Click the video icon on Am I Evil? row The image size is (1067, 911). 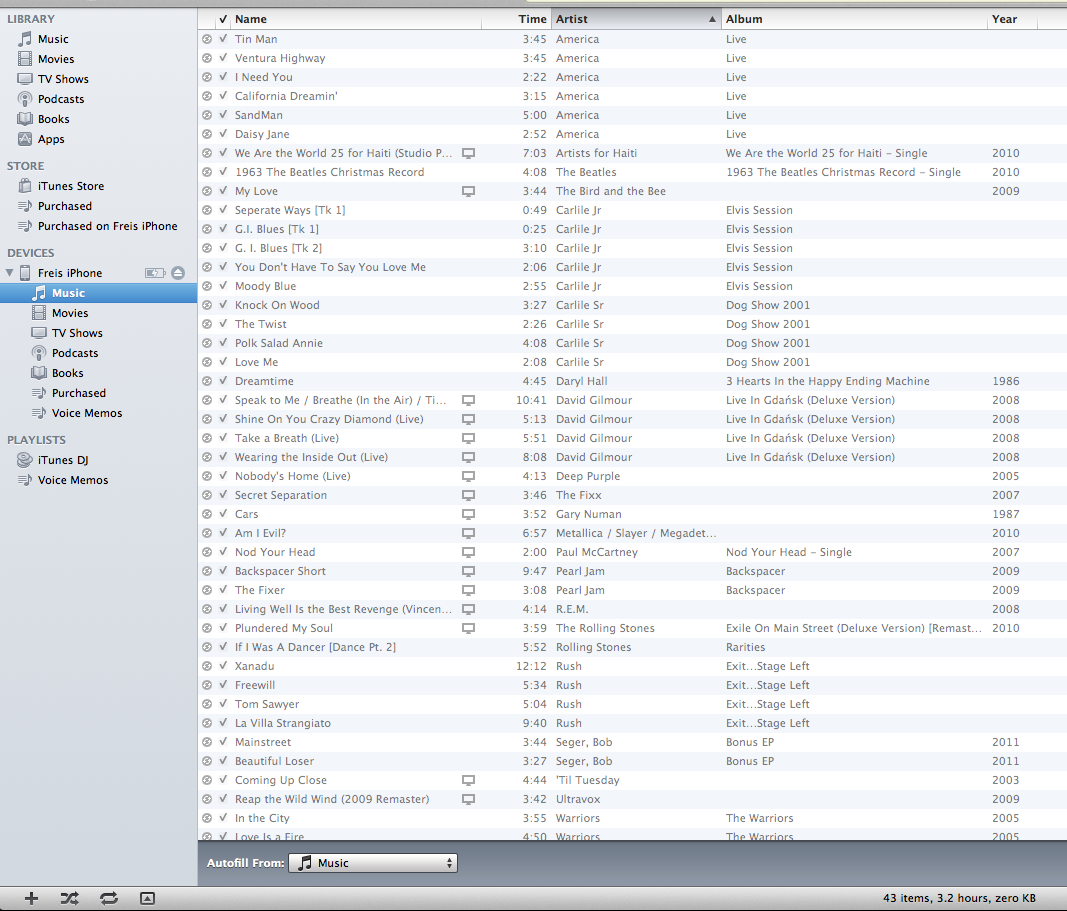click(x=468, y=533)
